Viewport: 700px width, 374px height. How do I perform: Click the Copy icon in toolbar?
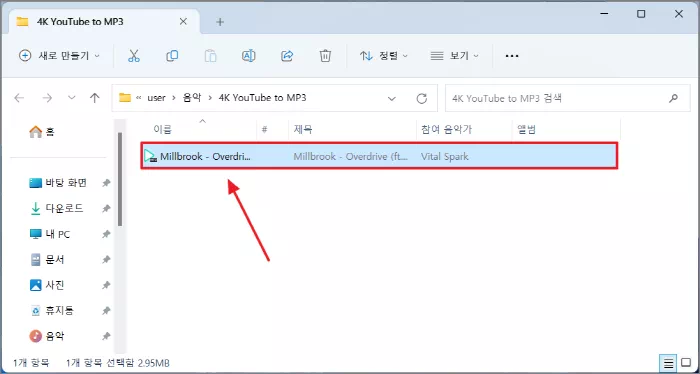tap(172, 56)
